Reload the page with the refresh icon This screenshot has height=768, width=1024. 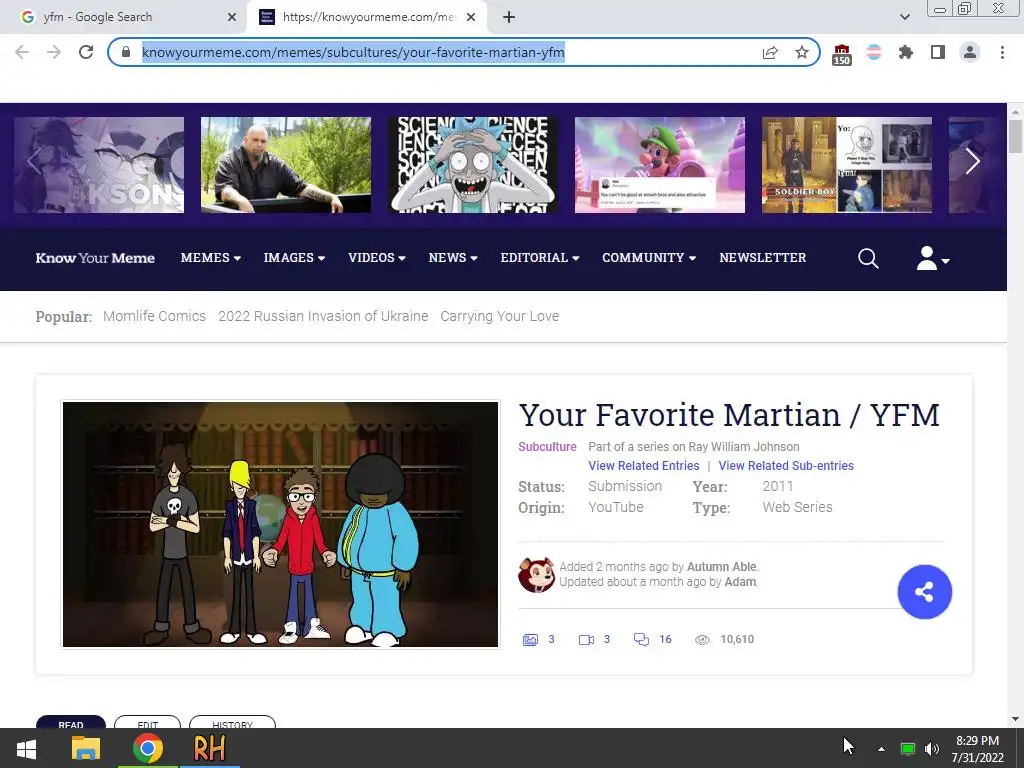point(86,52)
